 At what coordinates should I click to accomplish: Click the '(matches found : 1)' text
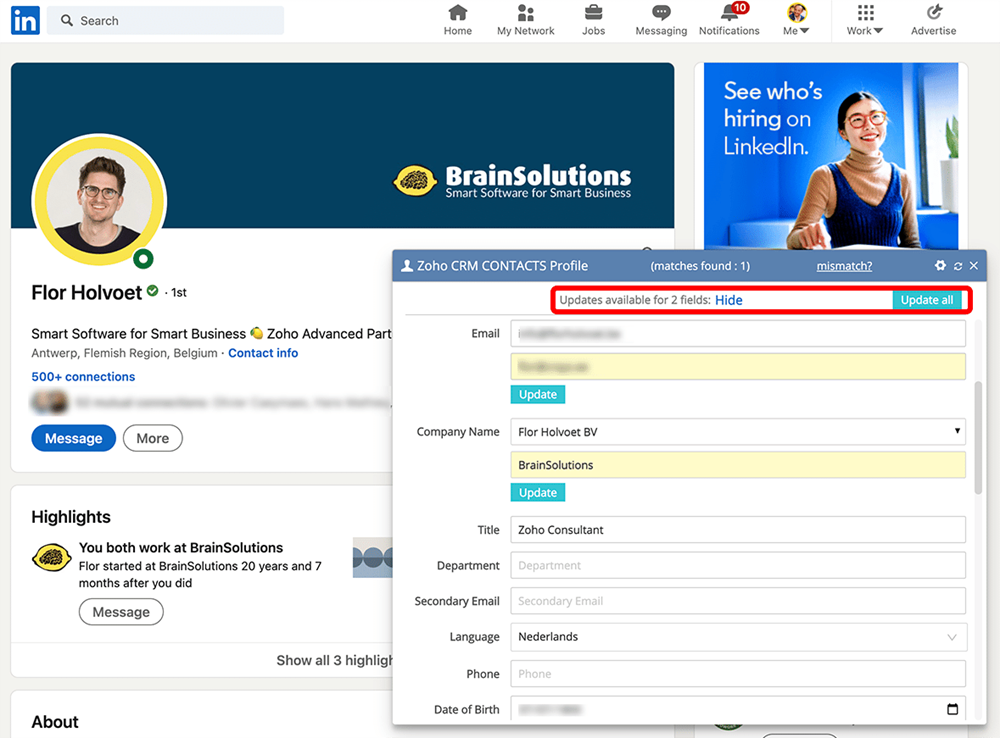tap(700, 266)
